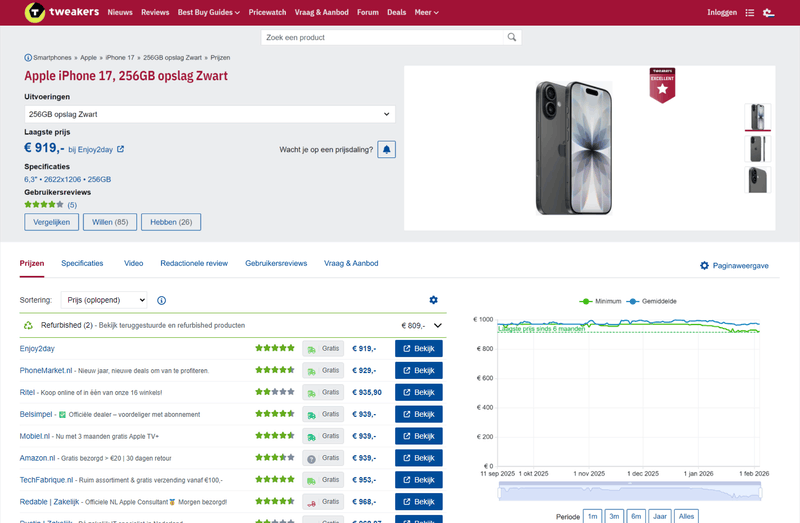Select the first front-view phone thumbnail
Image resolution: width=800 pixels, height=523 pixels.
(758, 116)
